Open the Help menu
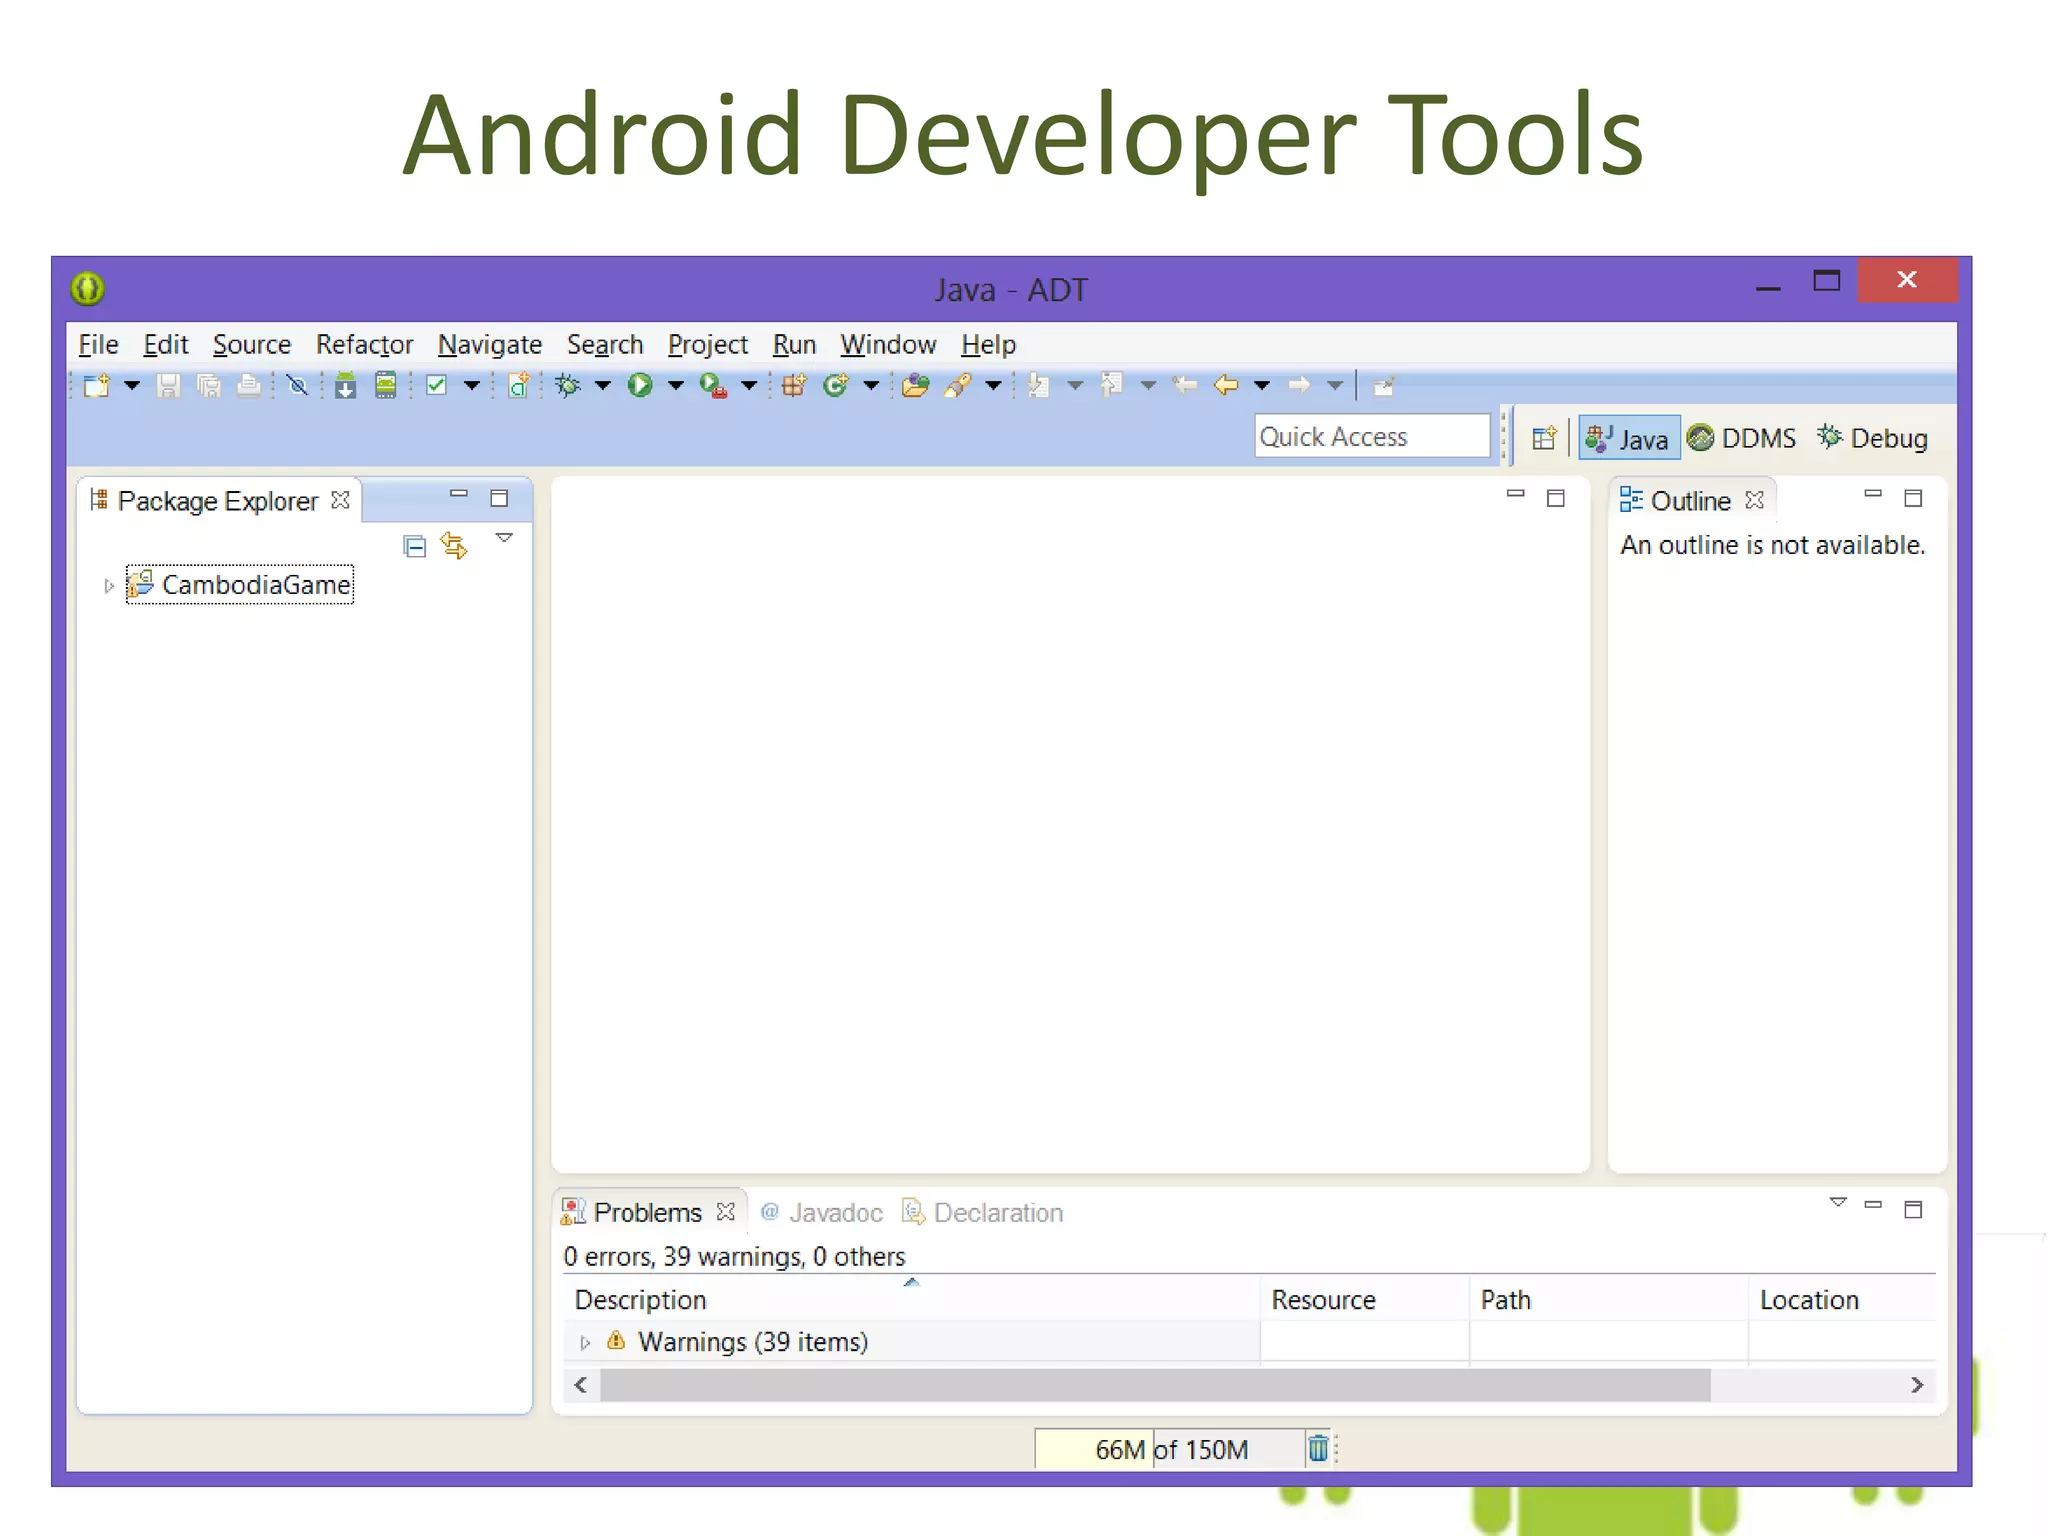Image resolution: width=2048 pixels, height=1536 pixels. (x=988, y=344)
